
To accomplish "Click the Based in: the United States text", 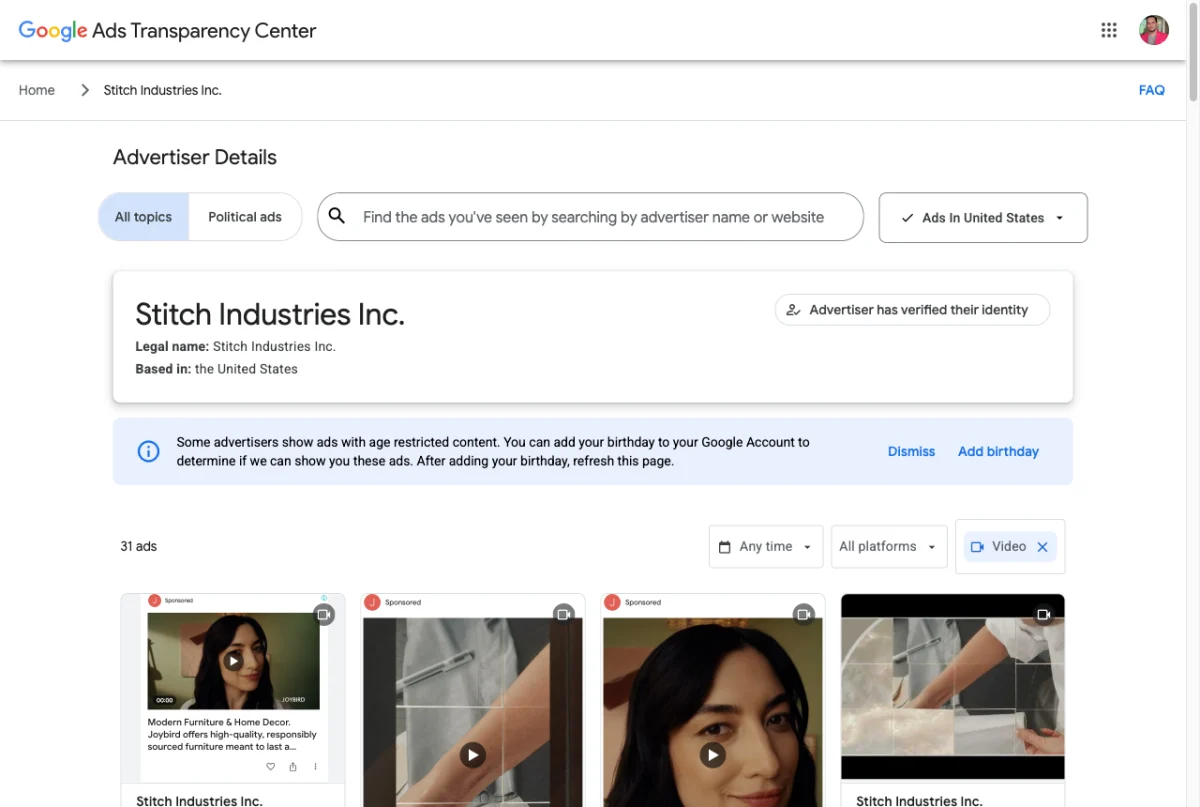I will (217, 369).
